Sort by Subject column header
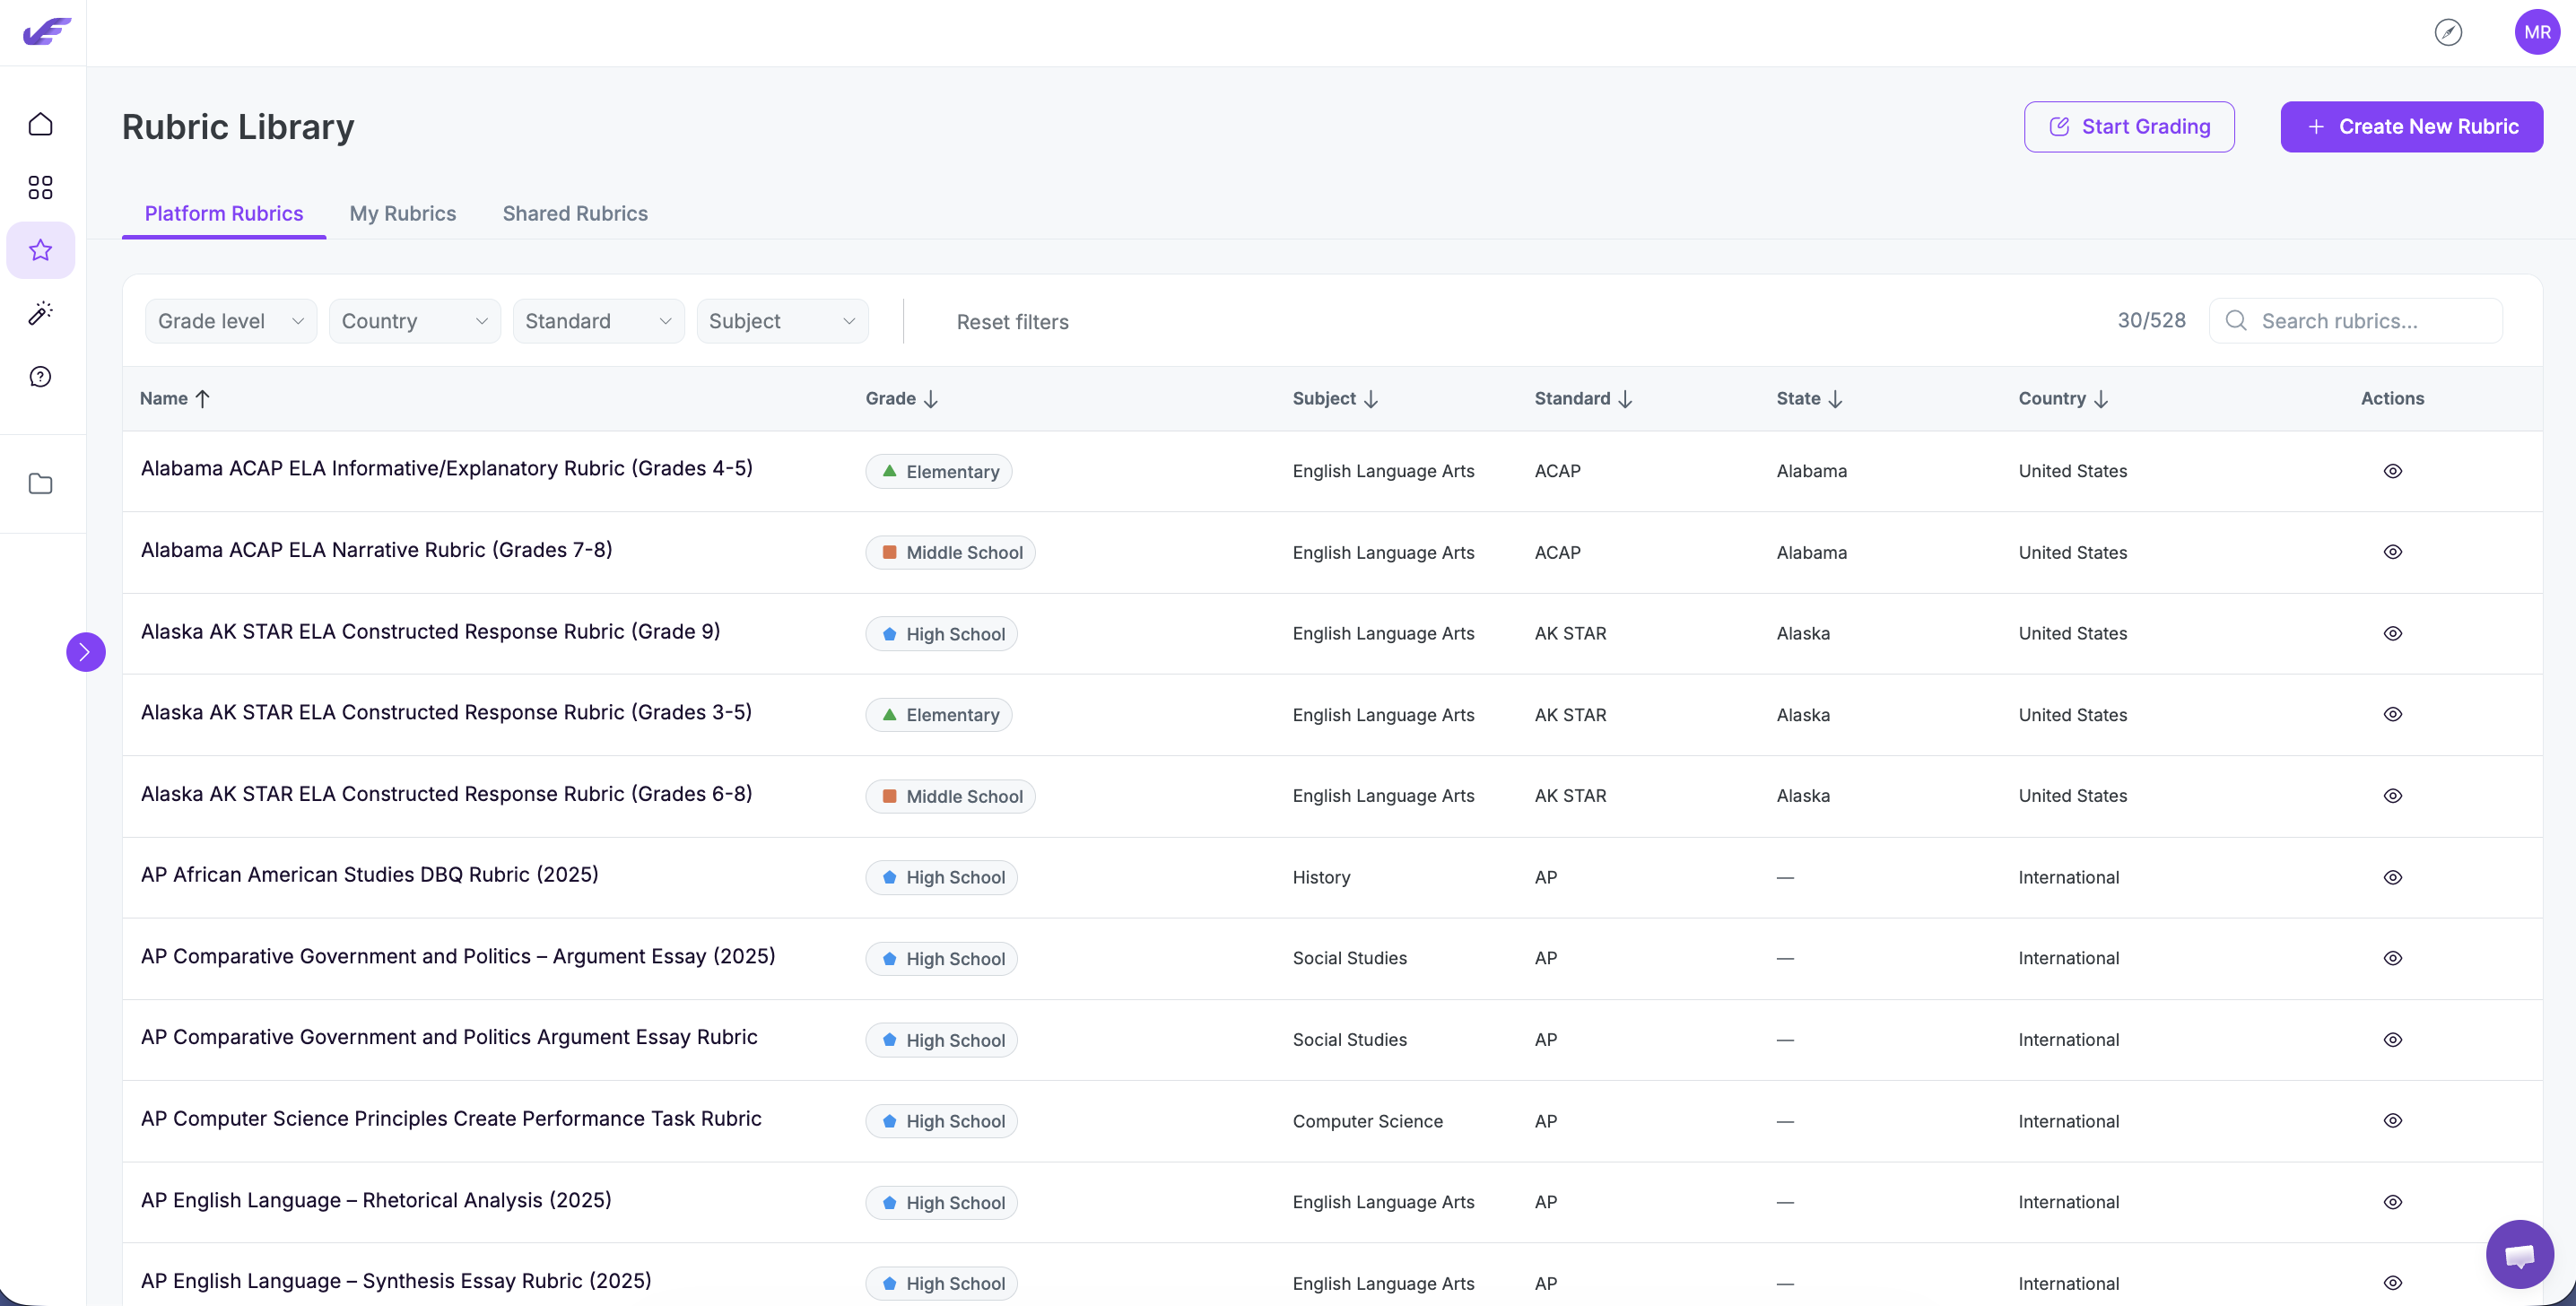Viewport: 2576px width, 1306px height. click(x=1335, y=398)
